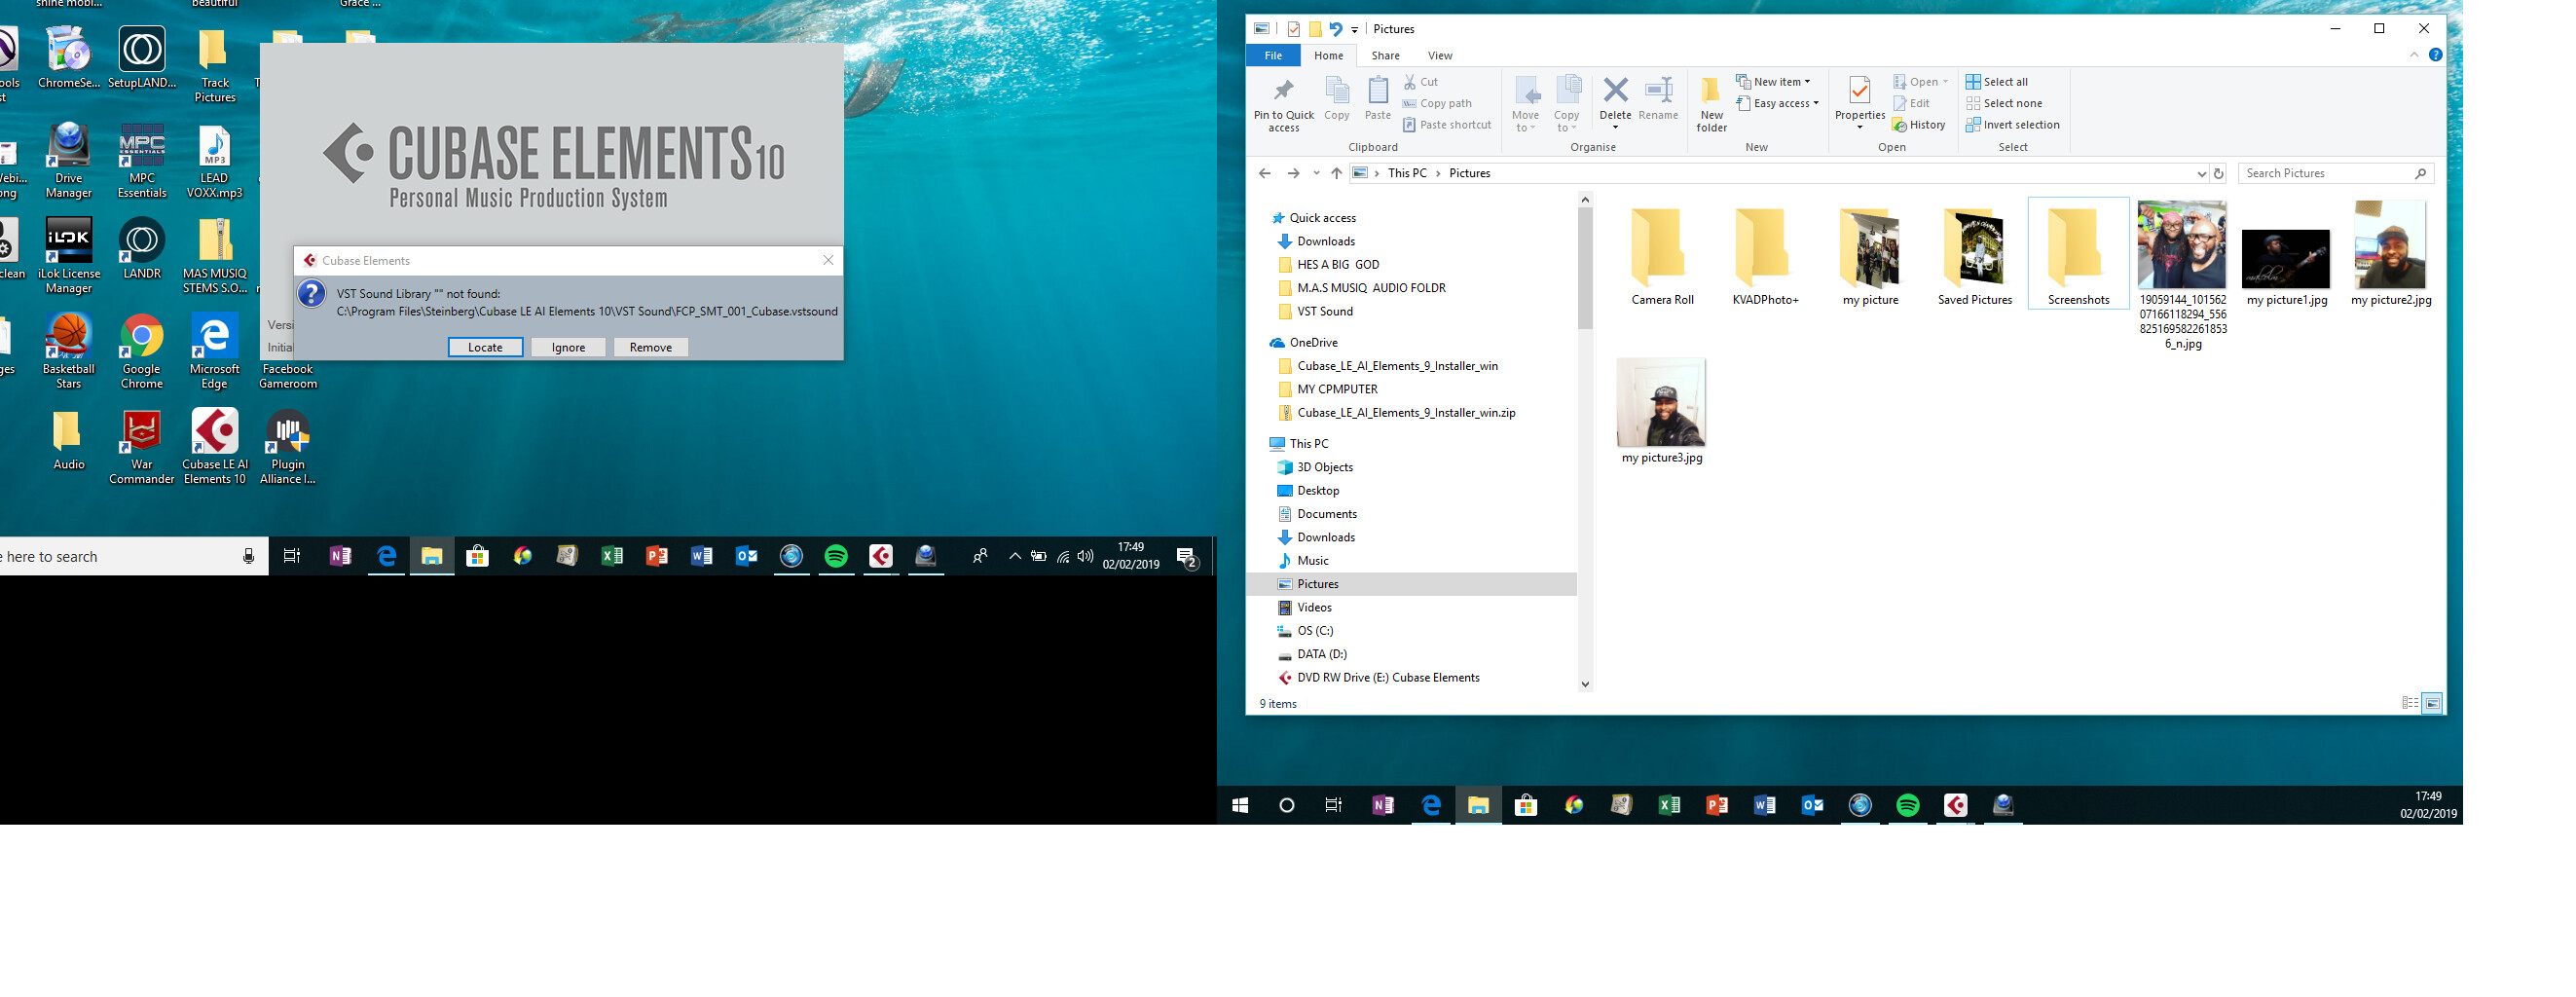Switch to the large thumbnails view
The width and height of the screenshot is (2576, 997).
coord(2433,703)
